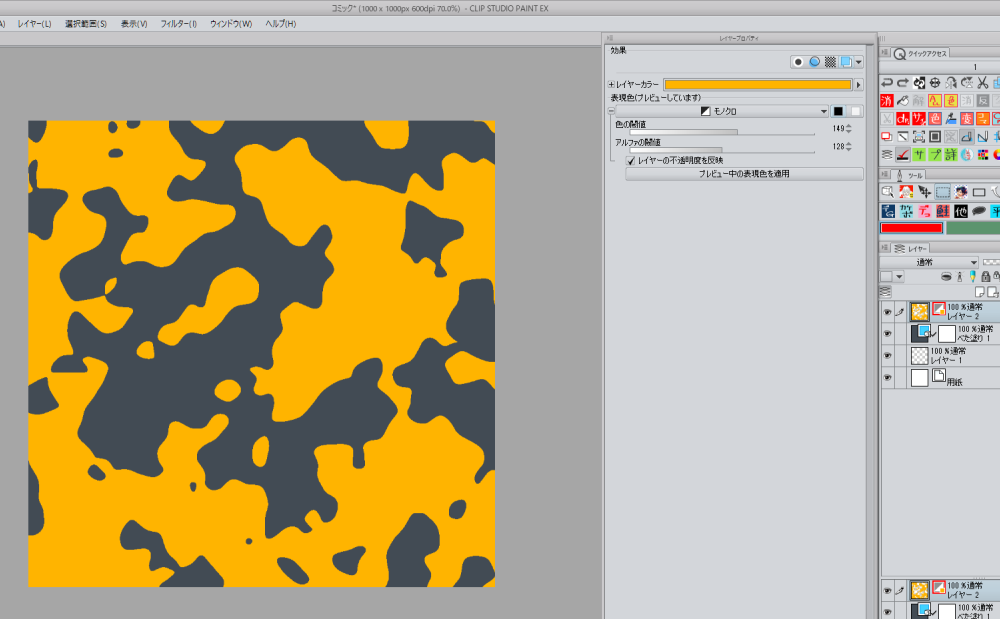
Task: Expand the レイヤーカラー plus box
Action: tap(612, 84)
